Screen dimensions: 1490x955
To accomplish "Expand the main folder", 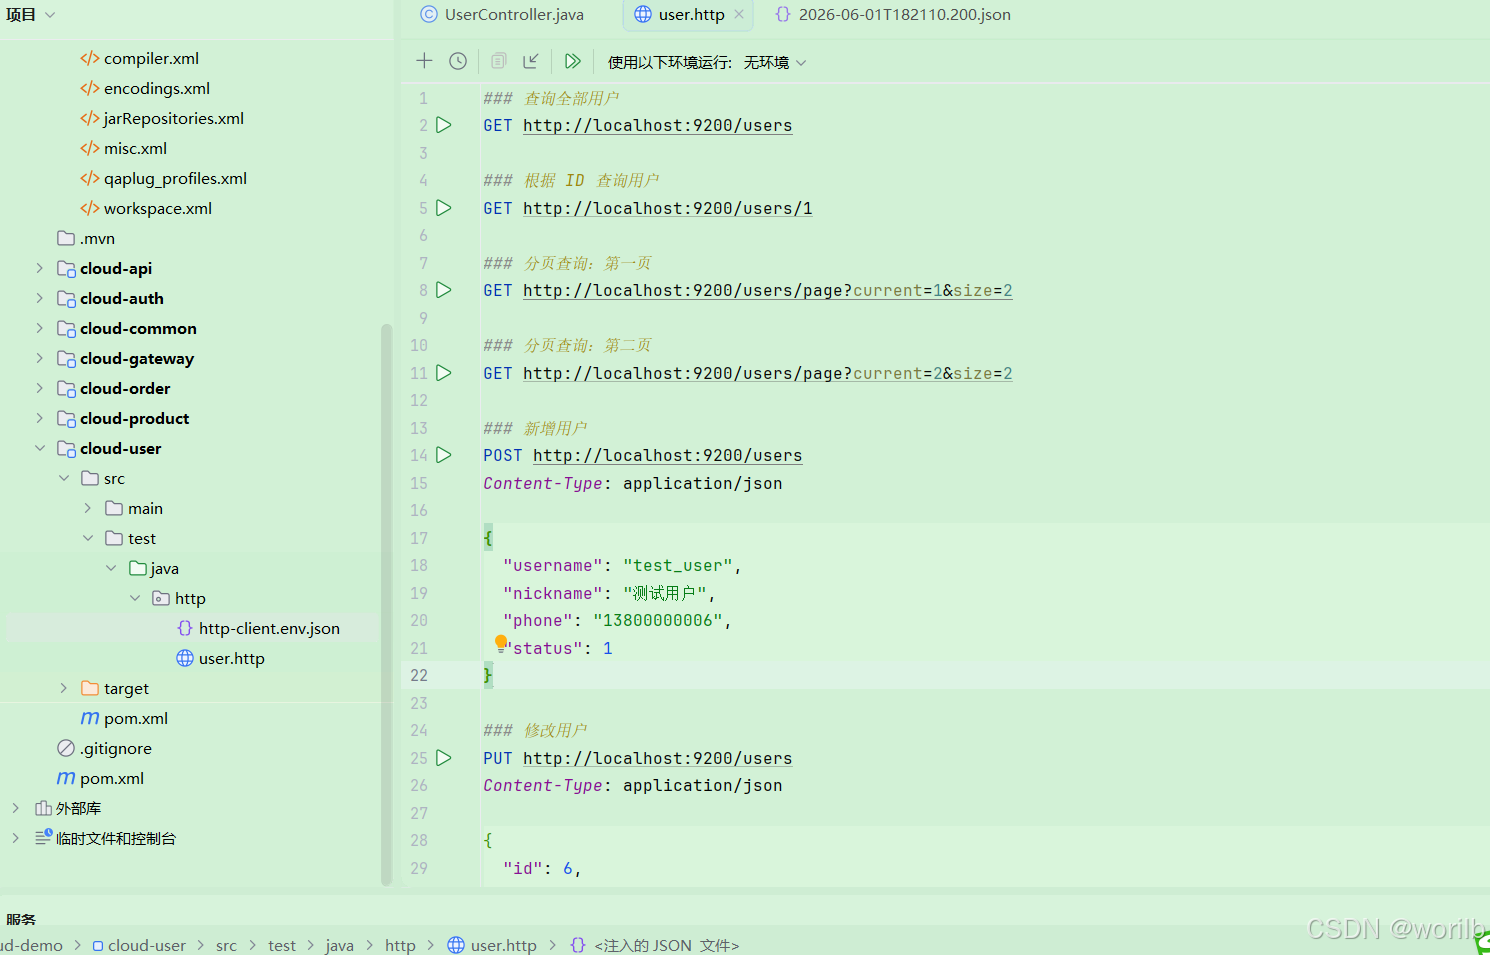I will pos(87,508).
